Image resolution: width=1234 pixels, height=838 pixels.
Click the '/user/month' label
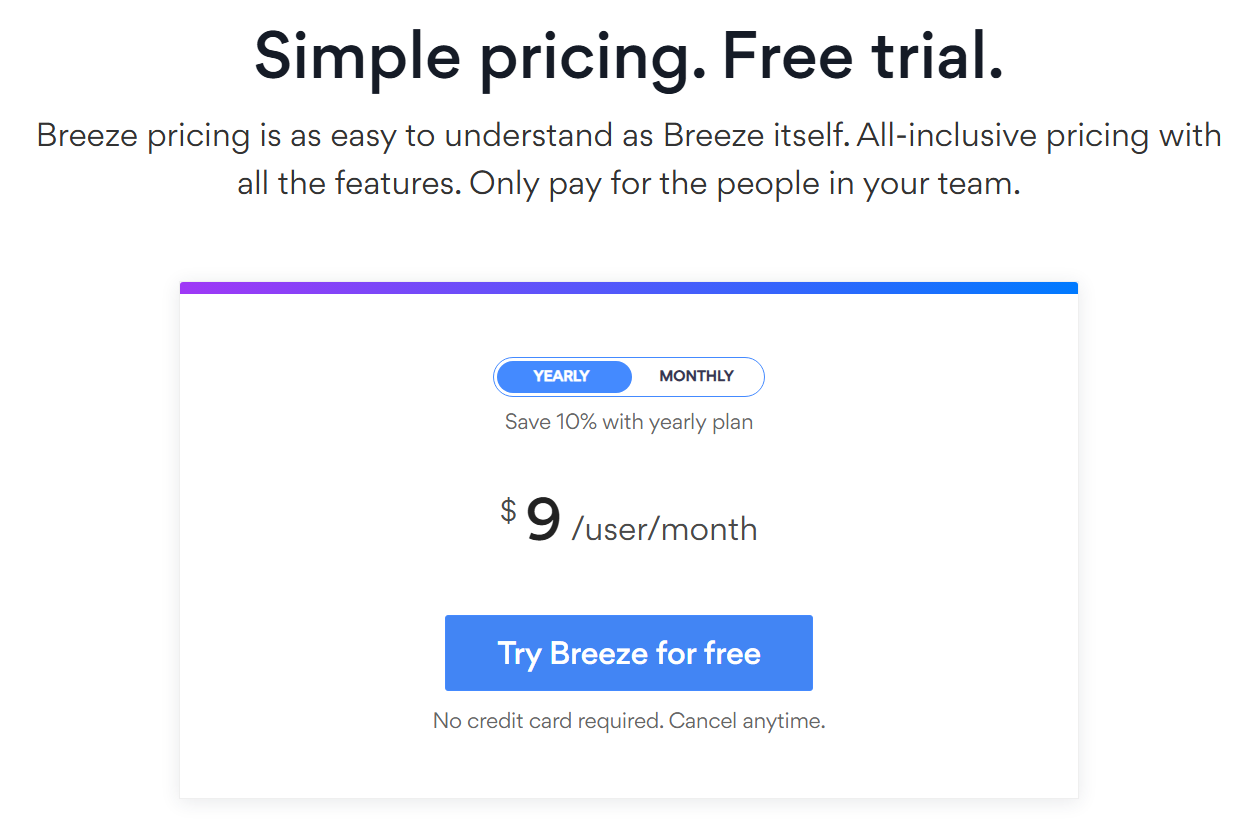(x=664, y=529)
